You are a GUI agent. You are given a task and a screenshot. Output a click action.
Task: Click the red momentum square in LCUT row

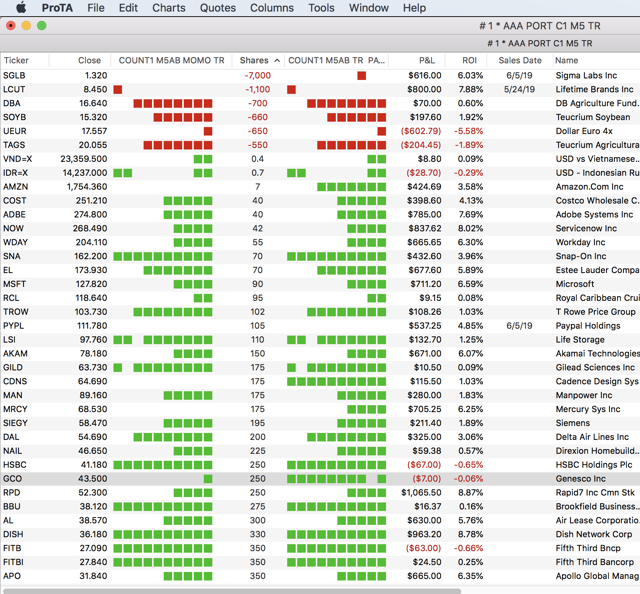coord(118,89)
